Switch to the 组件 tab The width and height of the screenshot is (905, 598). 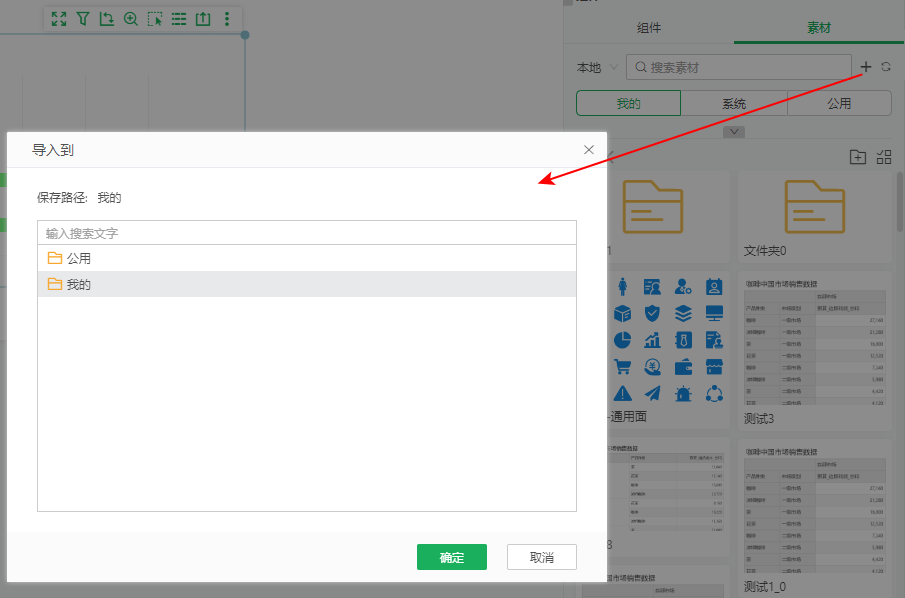click(x=649, y=28)
